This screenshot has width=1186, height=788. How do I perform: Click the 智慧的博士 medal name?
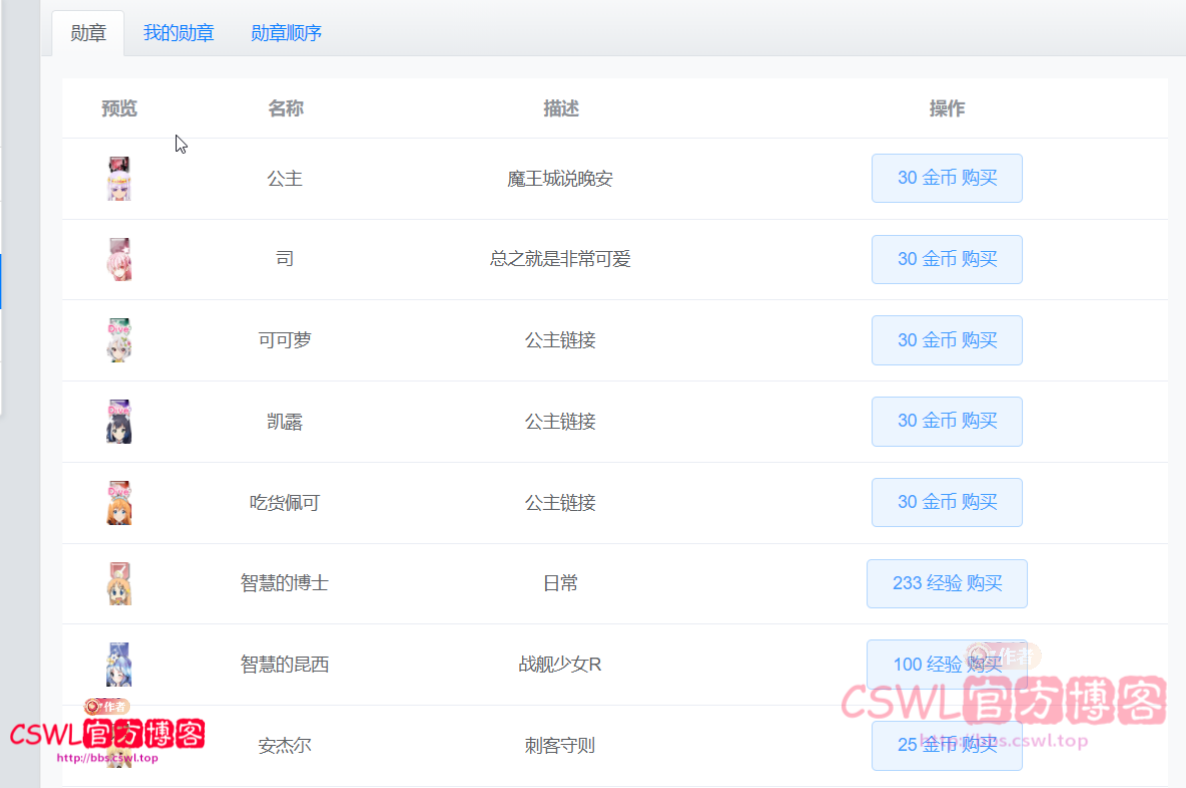point(284,584)
